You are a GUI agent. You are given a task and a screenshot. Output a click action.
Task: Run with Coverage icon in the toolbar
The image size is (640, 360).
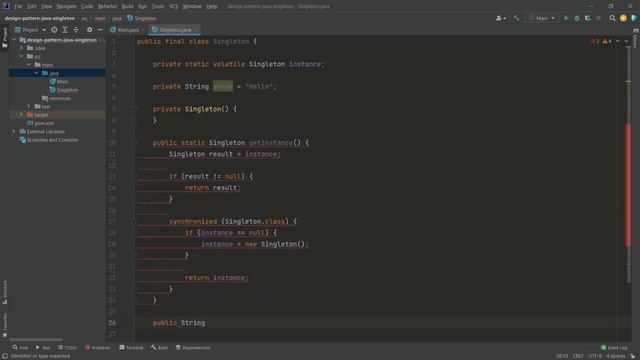click(x=588, y=18)
